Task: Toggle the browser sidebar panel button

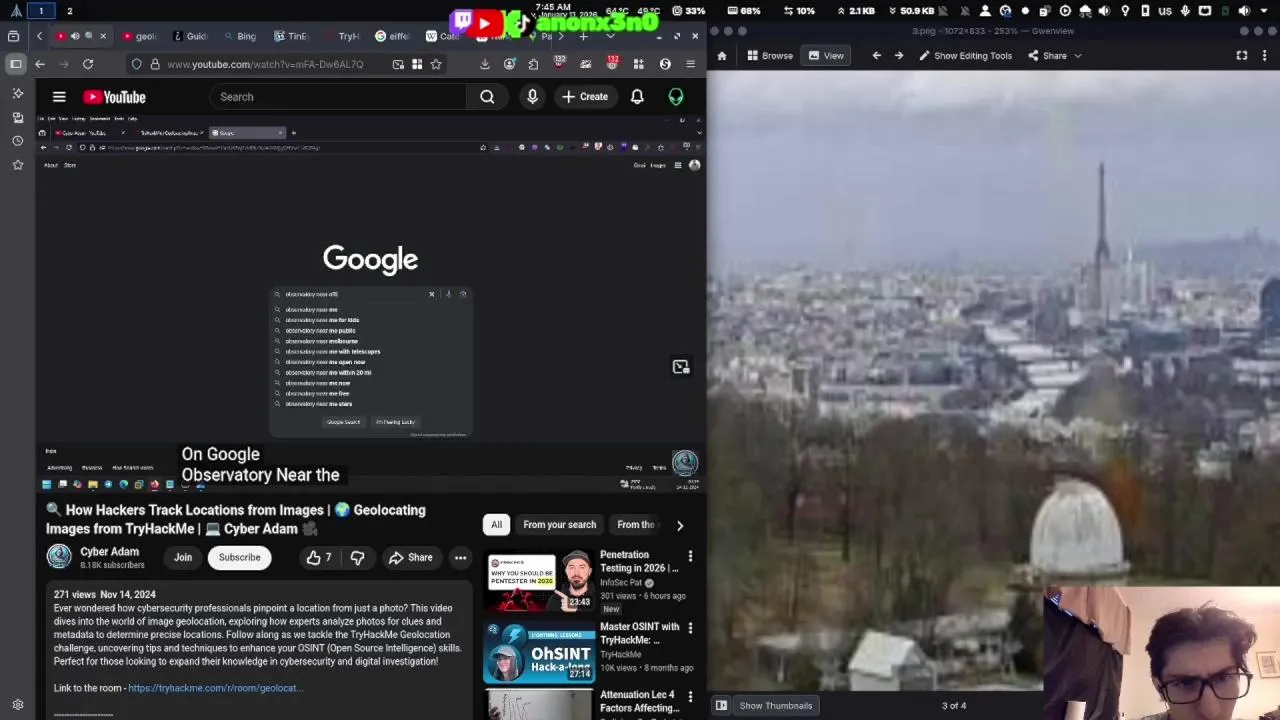Action: pyautogui.click(x=16, y=64)
